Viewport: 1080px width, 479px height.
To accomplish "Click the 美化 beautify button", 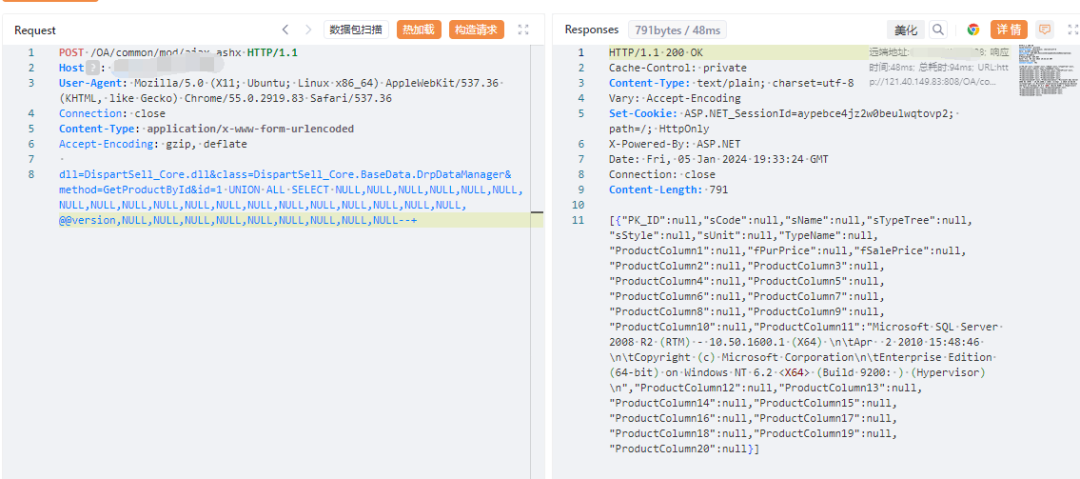I will coord(906,30).
